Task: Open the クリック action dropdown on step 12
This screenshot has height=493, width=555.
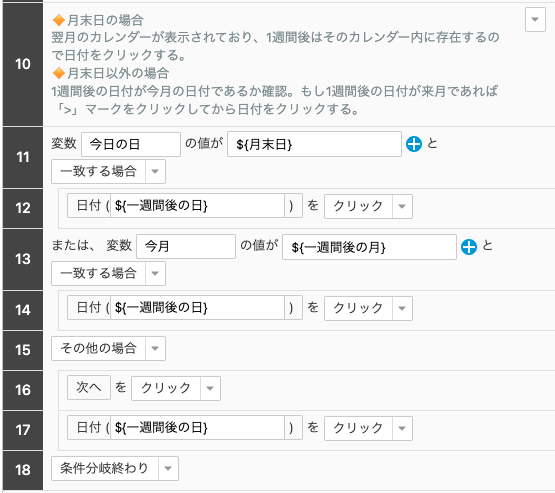Action: tap(402, 206)
